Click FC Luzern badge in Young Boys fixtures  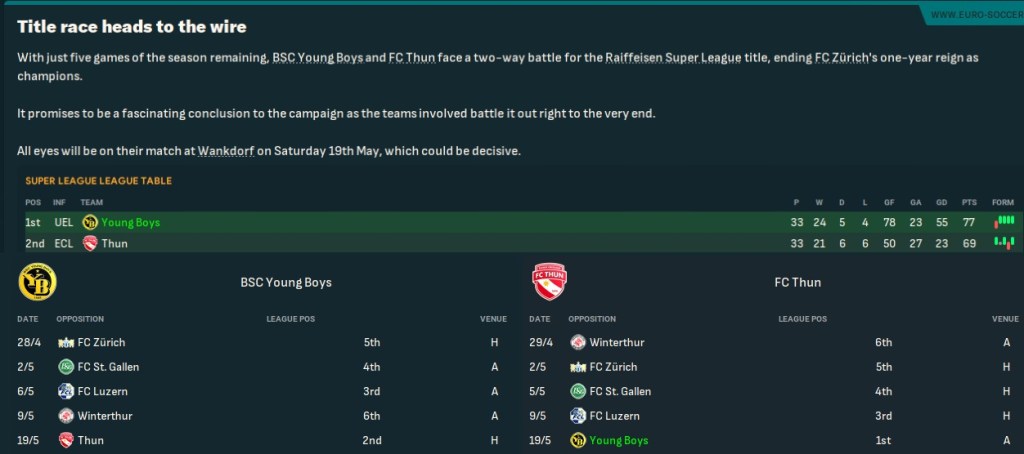click(x=66, y=391)
